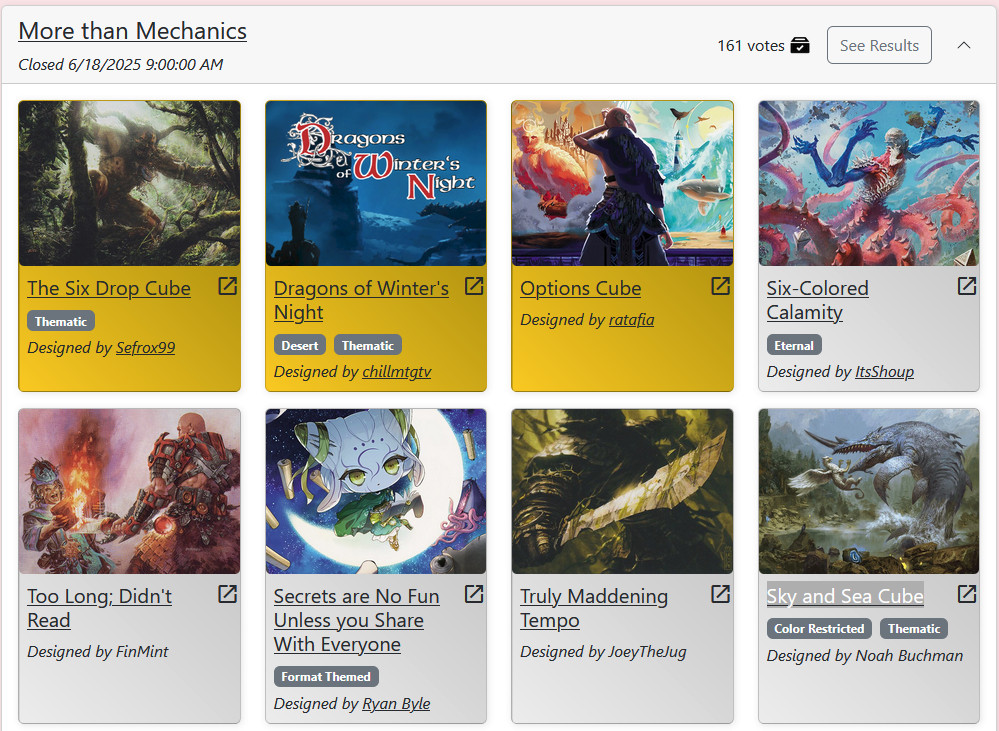
Task: Open Six-Colored Calamity external link icon
Action: pos(967,286)
